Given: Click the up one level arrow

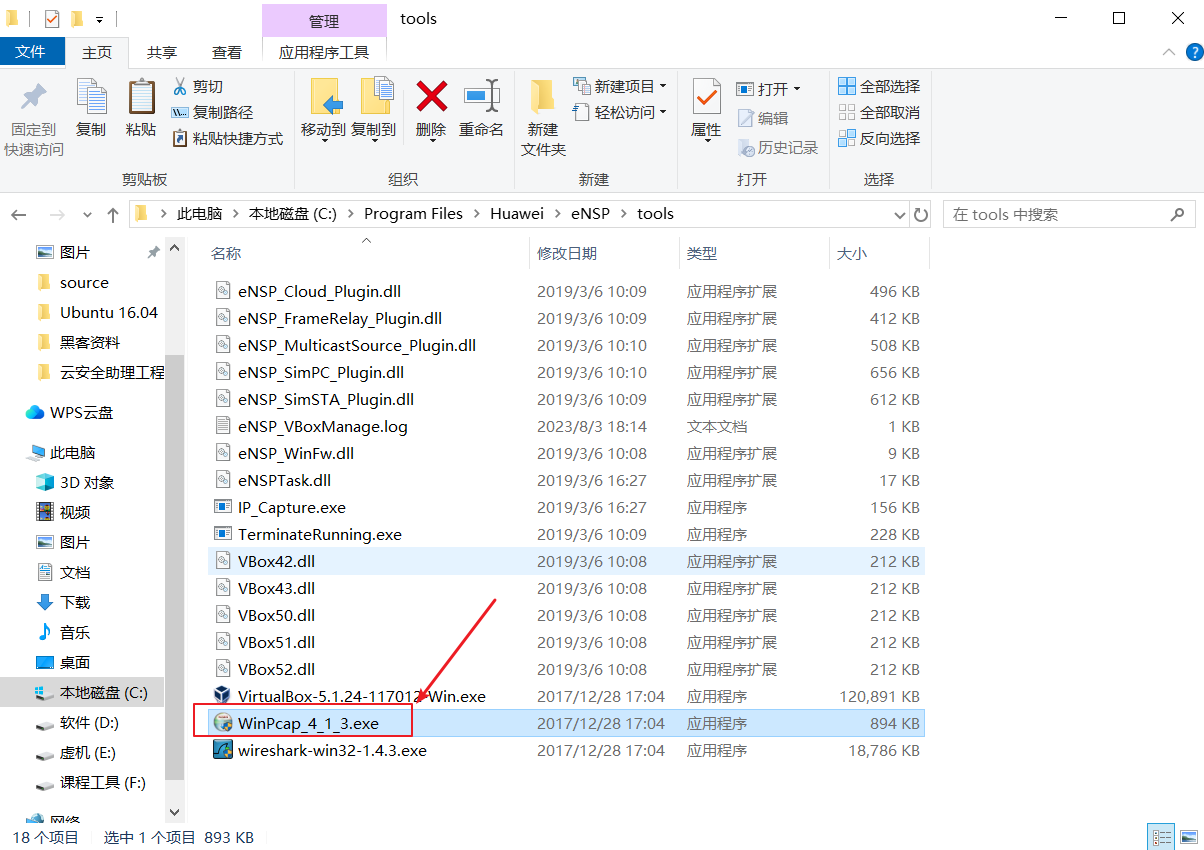Looking at the screenshot, I should [x=113, y=214].
